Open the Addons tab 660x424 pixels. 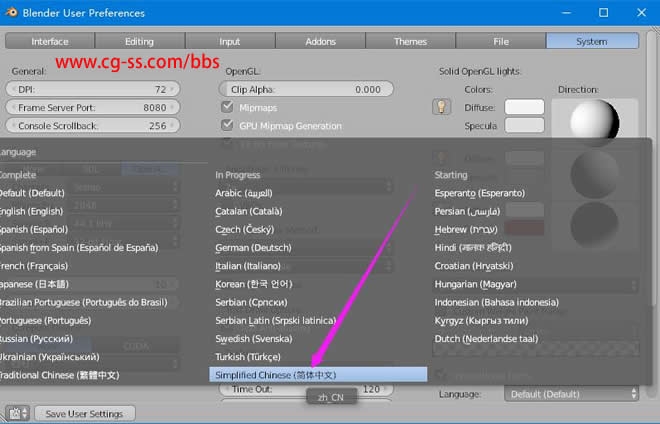(x=320, y=42)
